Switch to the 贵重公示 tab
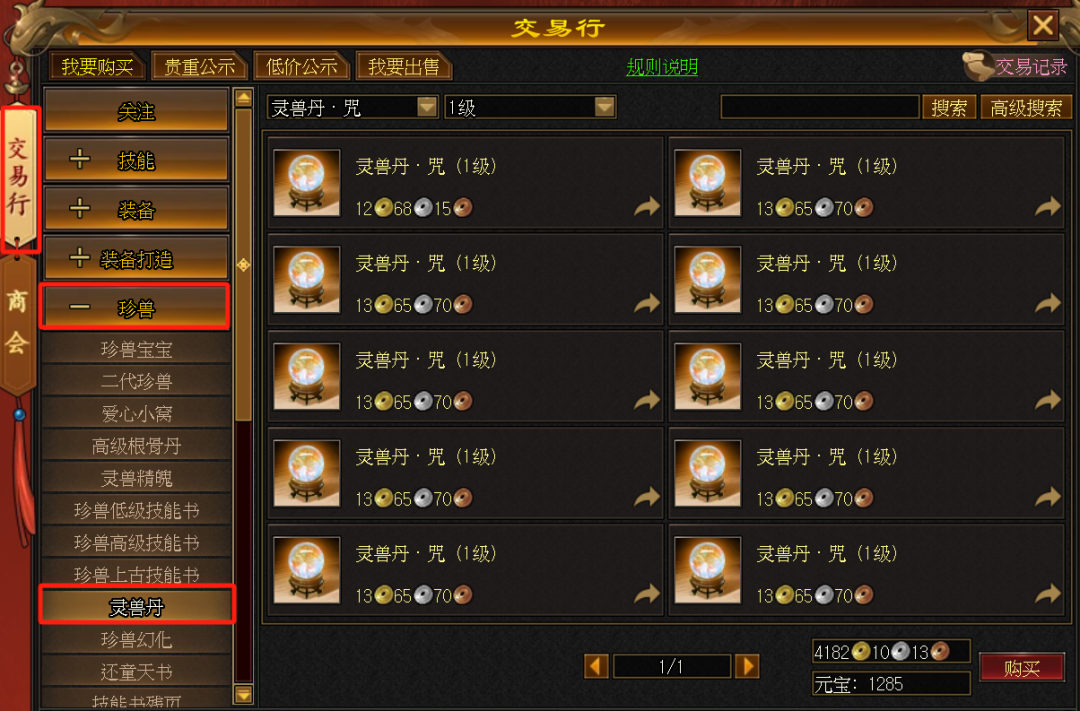 tap(199, 67)
